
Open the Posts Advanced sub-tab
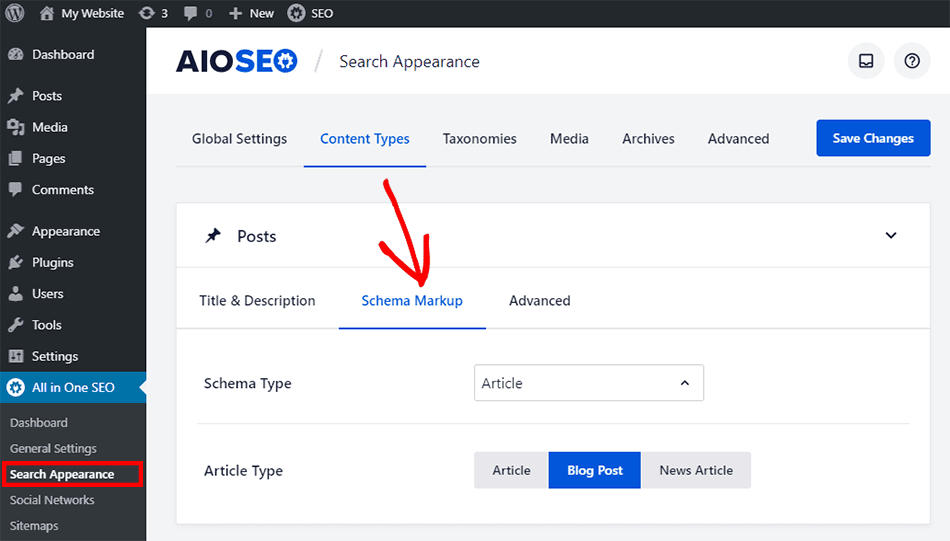coord(539,300)
